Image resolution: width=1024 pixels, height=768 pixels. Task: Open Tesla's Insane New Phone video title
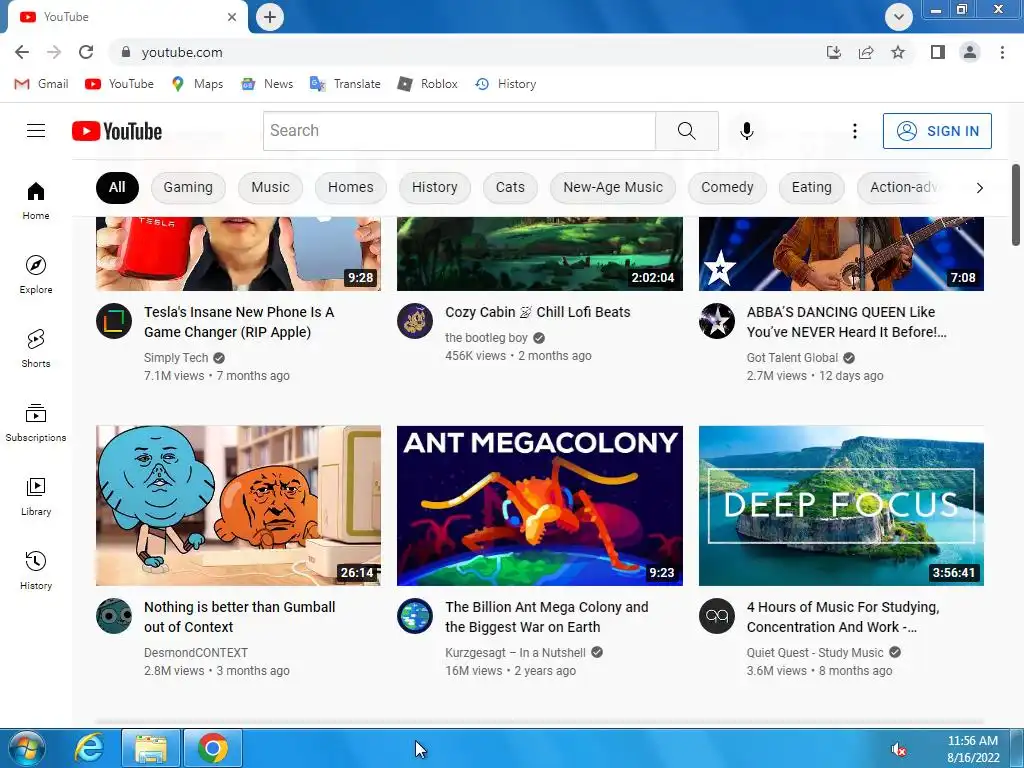point(239,322)
